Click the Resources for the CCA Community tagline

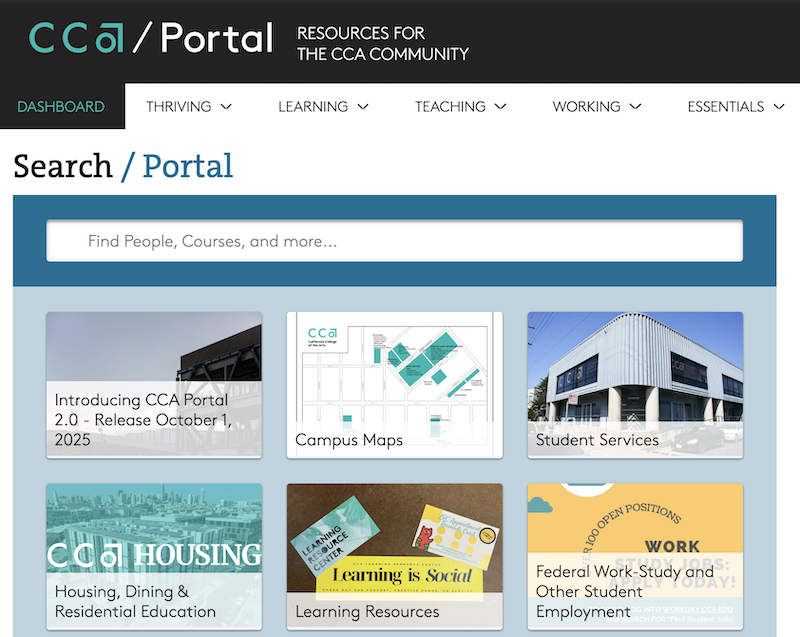pyautogui.click(x=383, y=43)
